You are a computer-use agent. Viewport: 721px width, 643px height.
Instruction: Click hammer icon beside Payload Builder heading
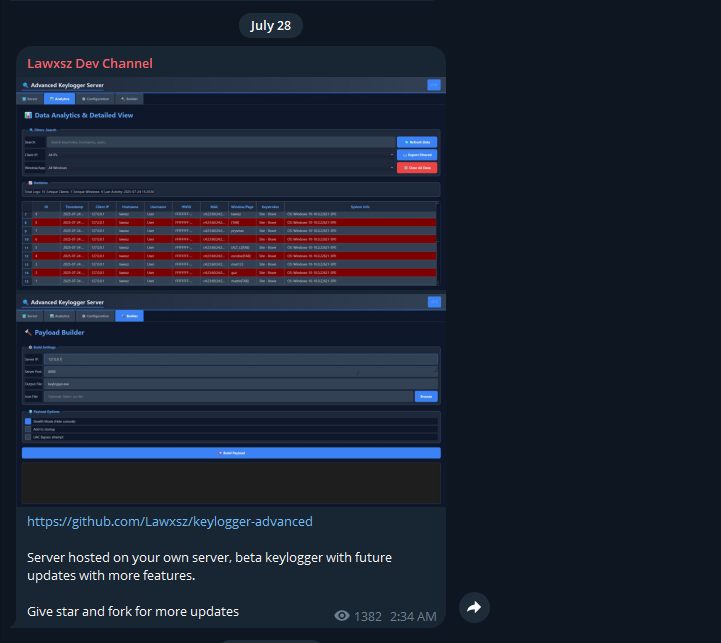pyautogui.click(x=28, y=333)
